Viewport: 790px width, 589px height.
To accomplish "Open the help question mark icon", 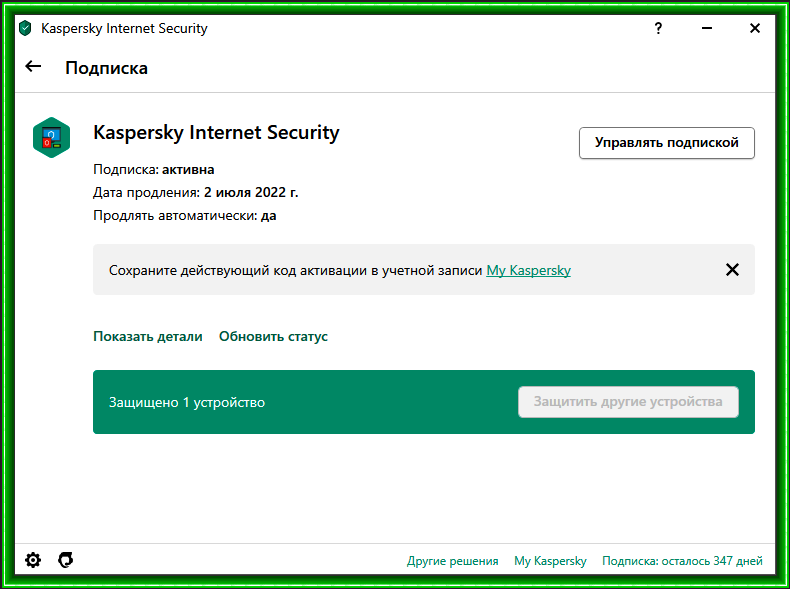I will 658,28.
